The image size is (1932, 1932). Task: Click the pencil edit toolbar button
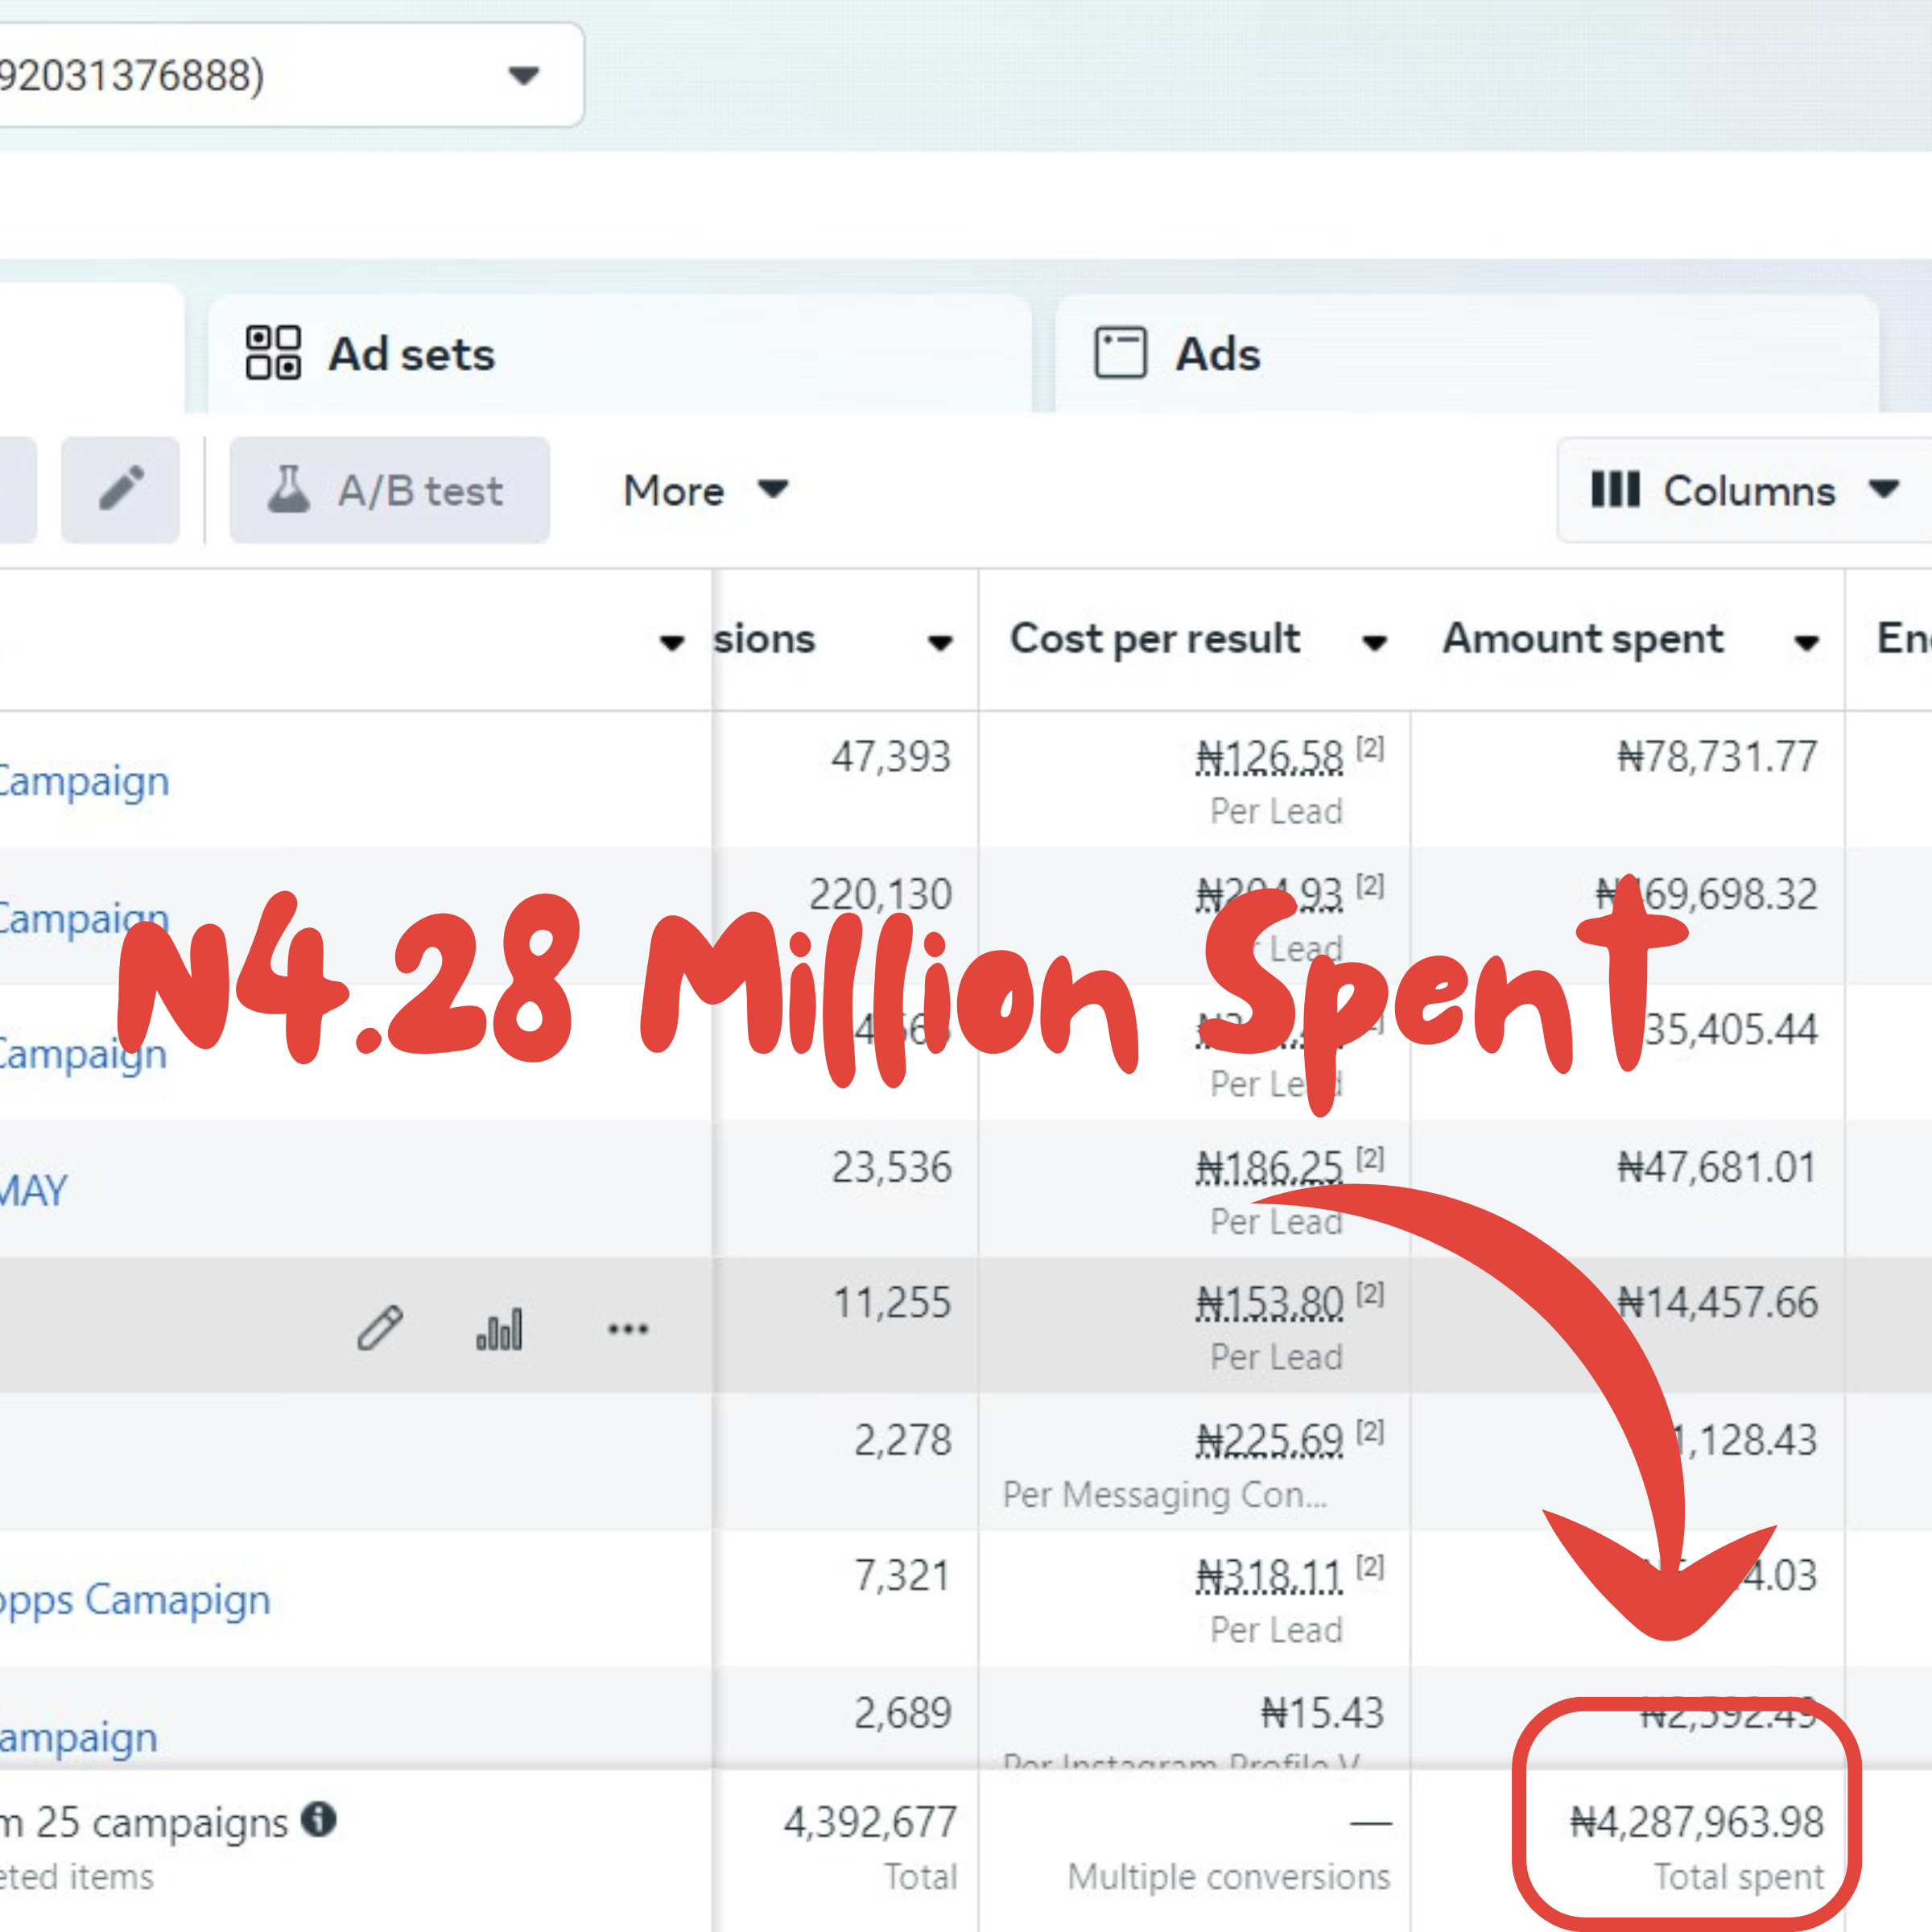(x=121, y=489)
